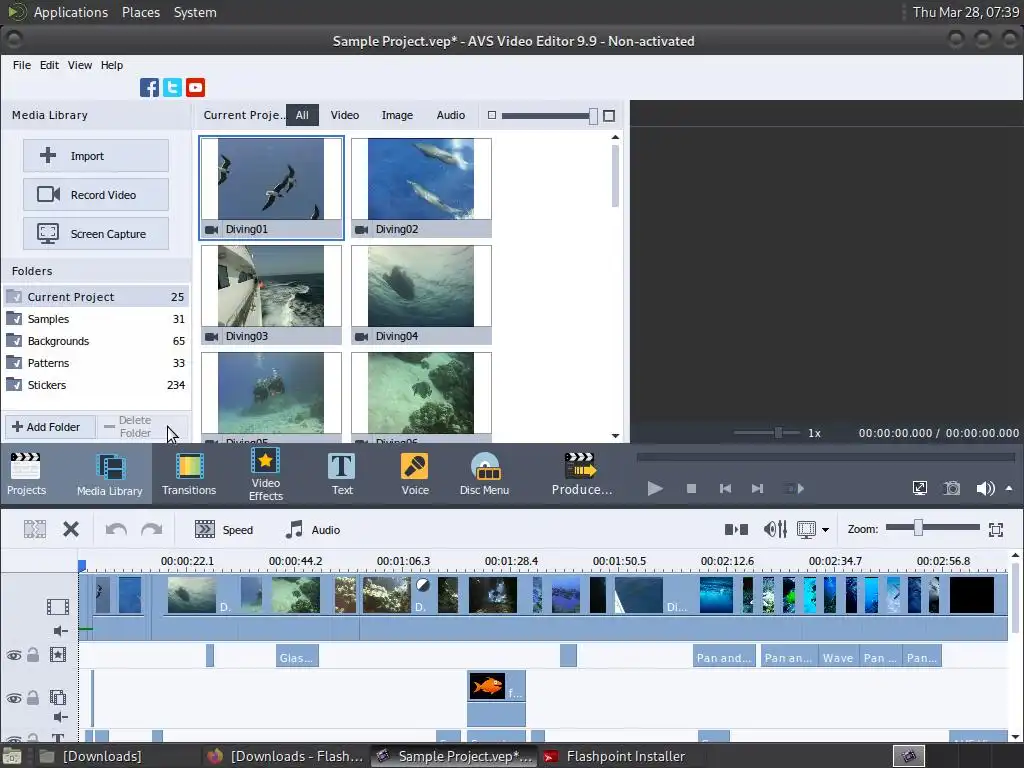Mute the main video track audio
This screenshot has height=768, width=1024.
pyautogui.click(x=60, y=630)
